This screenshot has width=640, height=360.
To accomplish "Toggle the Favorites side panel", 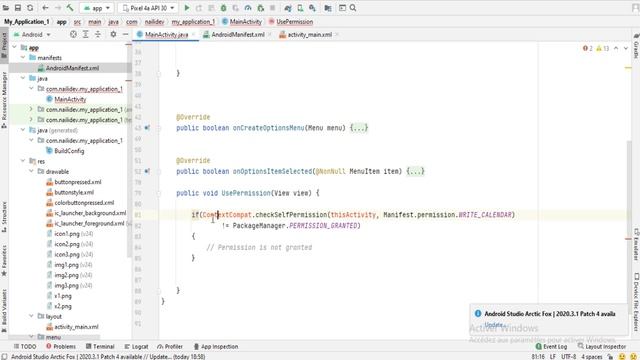I will pyautogui.click(x=4, y=261).
